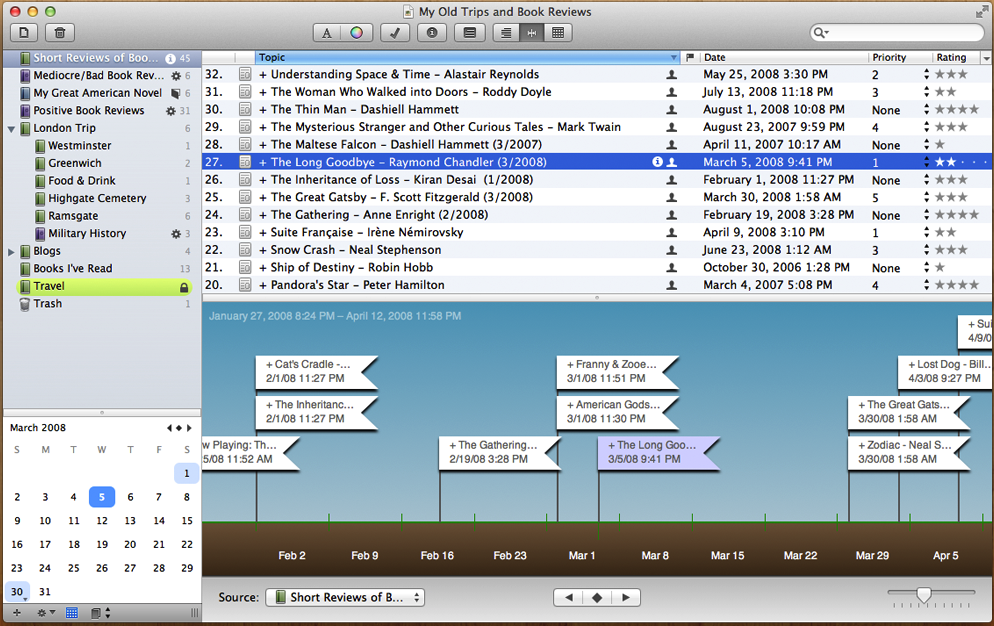Select the Highgate Cemetery journal
The image size is (994, 626).
click(97, 198)
